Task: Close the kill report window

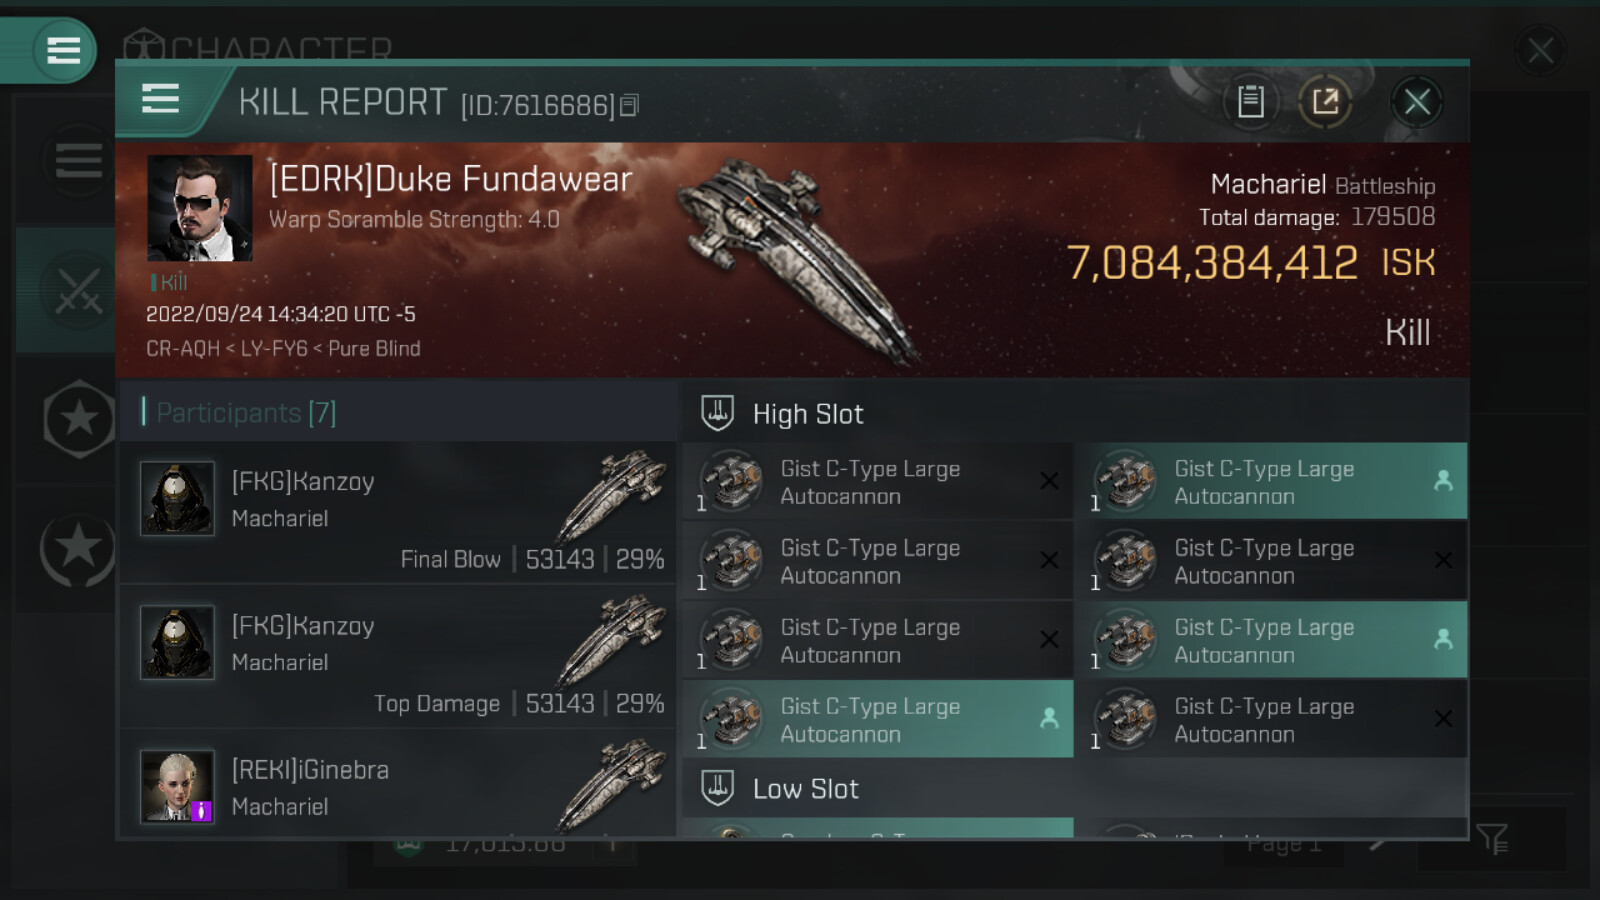Action: (1416, 101)
